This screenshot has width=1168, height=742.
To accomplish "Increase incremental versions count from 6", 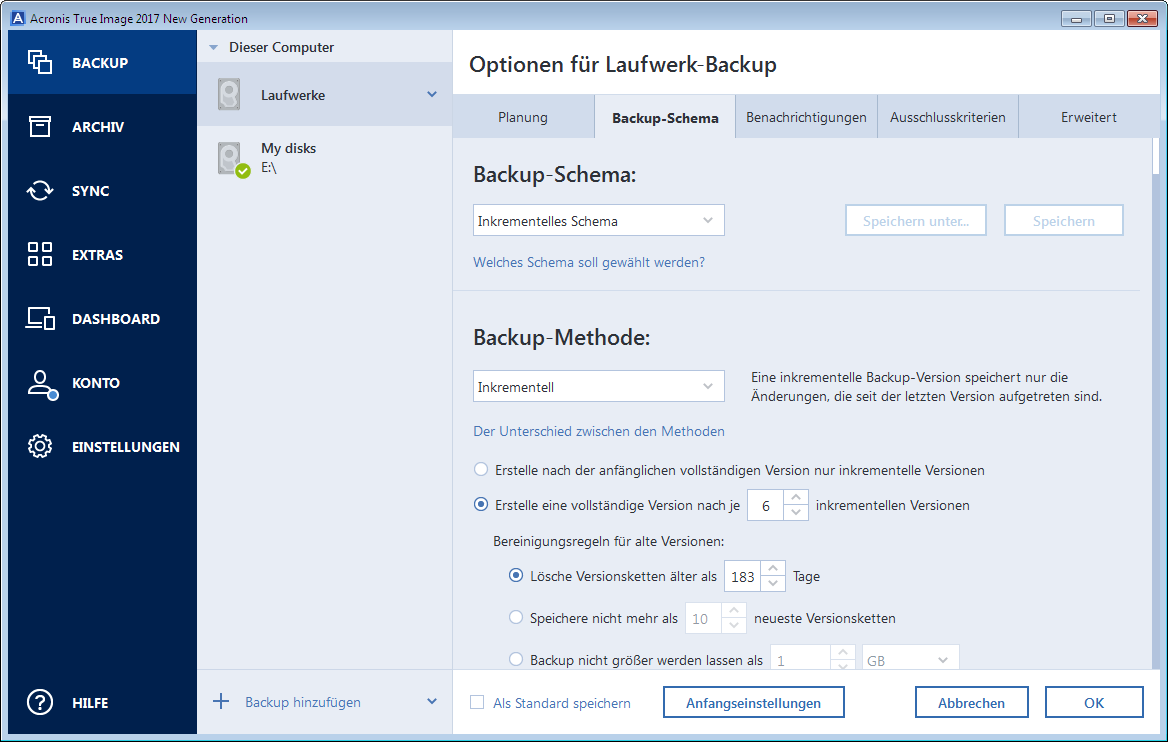I will 796,497.
